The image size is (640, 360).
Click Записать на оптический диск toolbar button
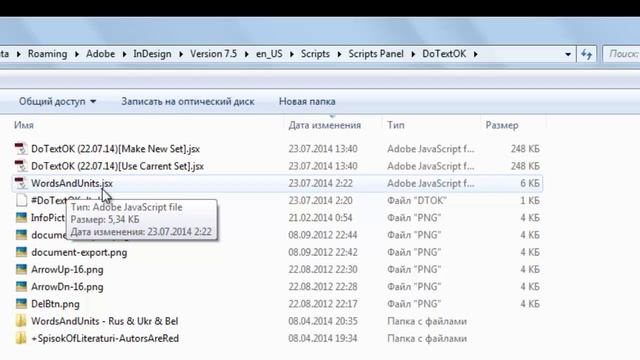pyautogui.click(x=188, y=101)
